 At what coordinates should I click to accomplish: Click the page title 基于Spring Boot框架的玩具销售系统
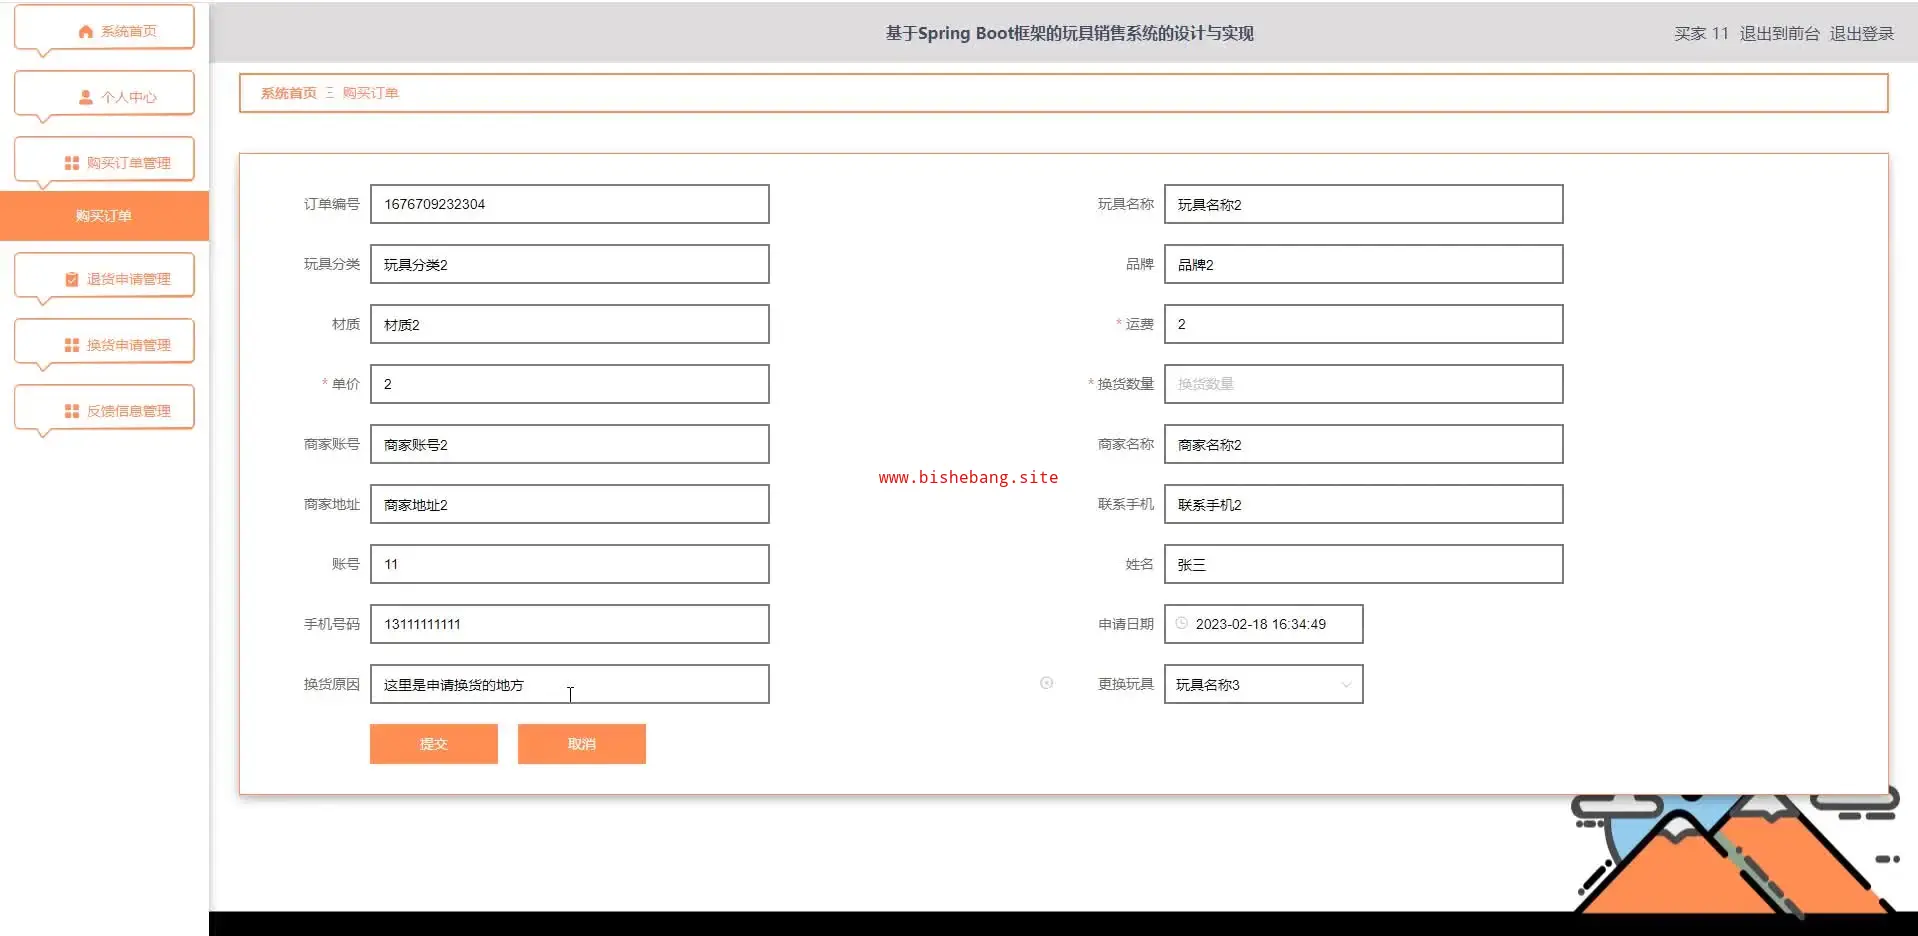pyautogui.click(x=1069, y=33)
